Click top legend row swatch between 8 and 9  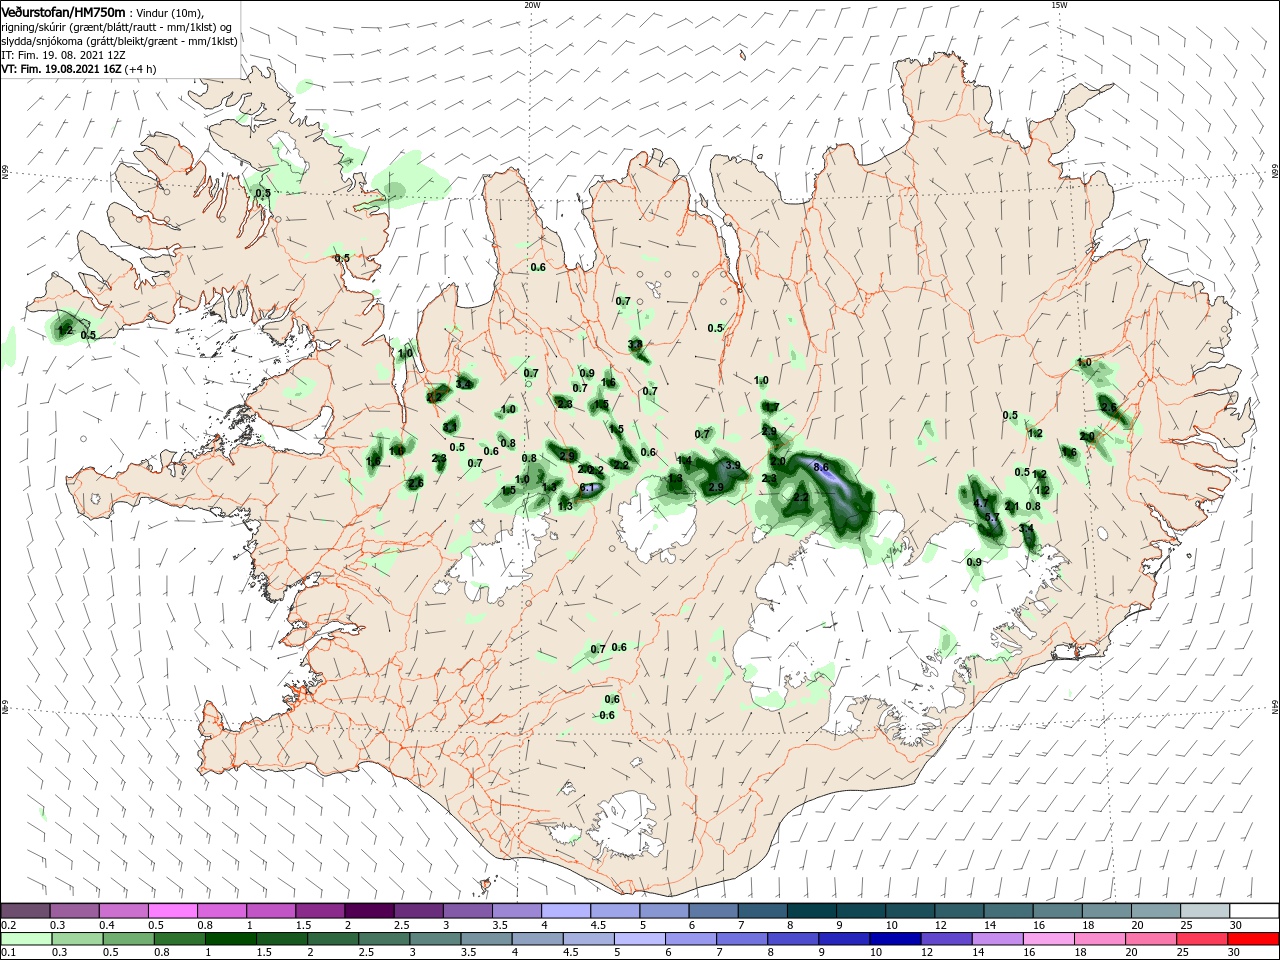pos(810,910)
